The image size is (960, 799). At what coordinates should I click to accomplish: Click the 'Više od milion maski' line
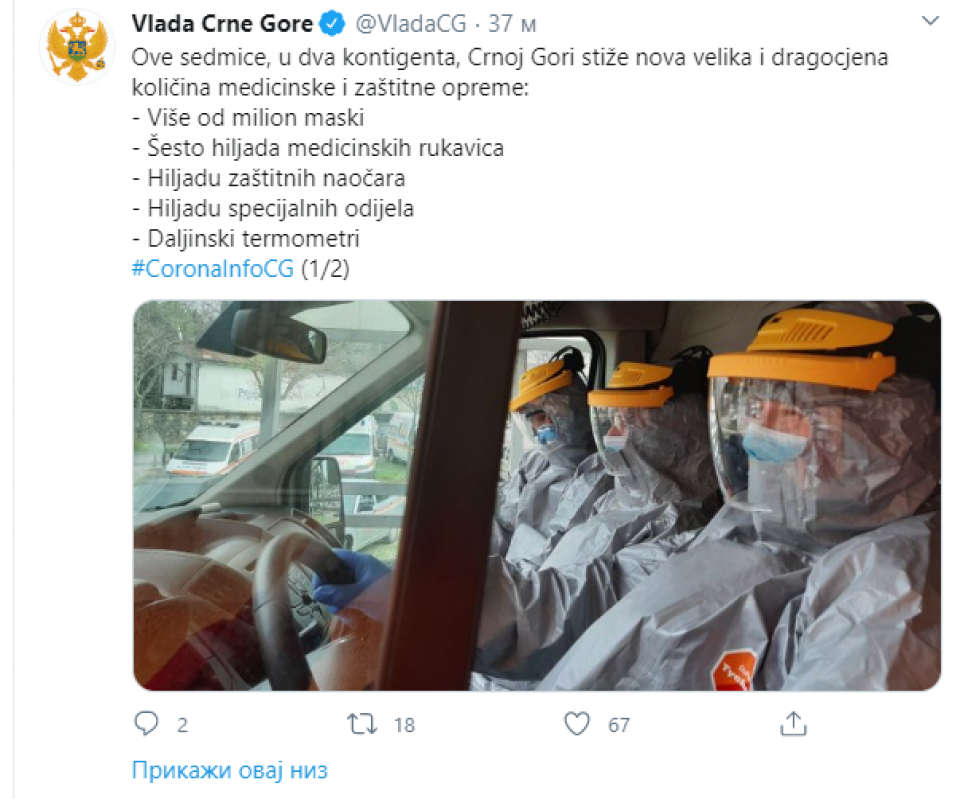(249, 118)
